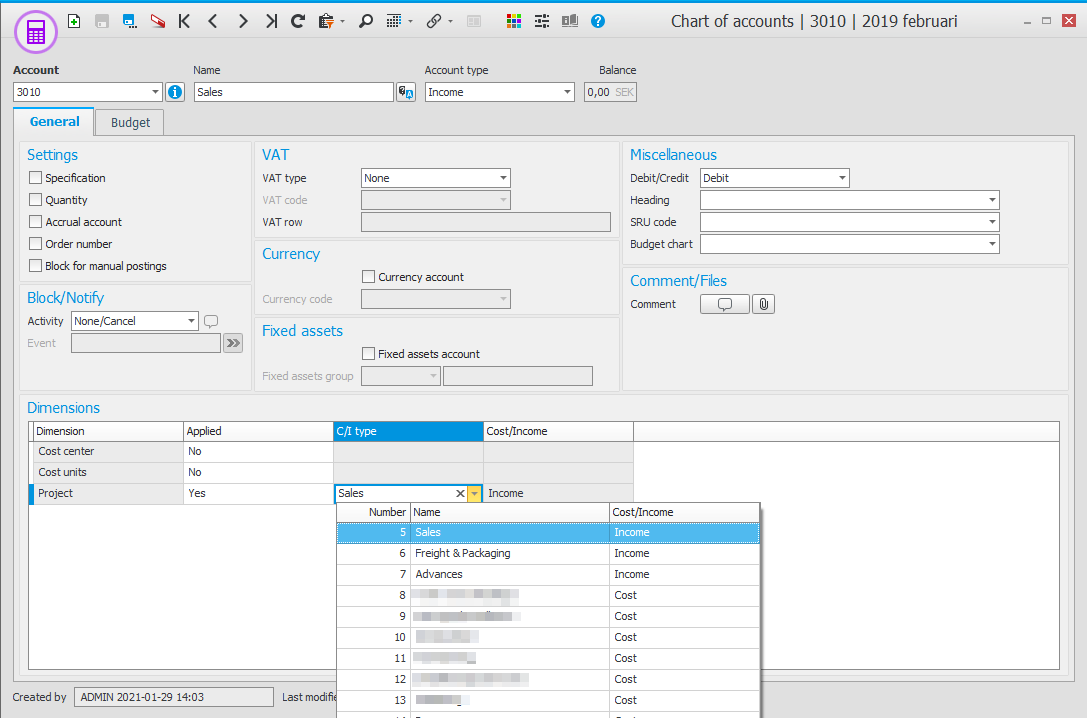1087x718 pixels.
Task: Click the paperclip attach files button
Action: pos(763,304)
